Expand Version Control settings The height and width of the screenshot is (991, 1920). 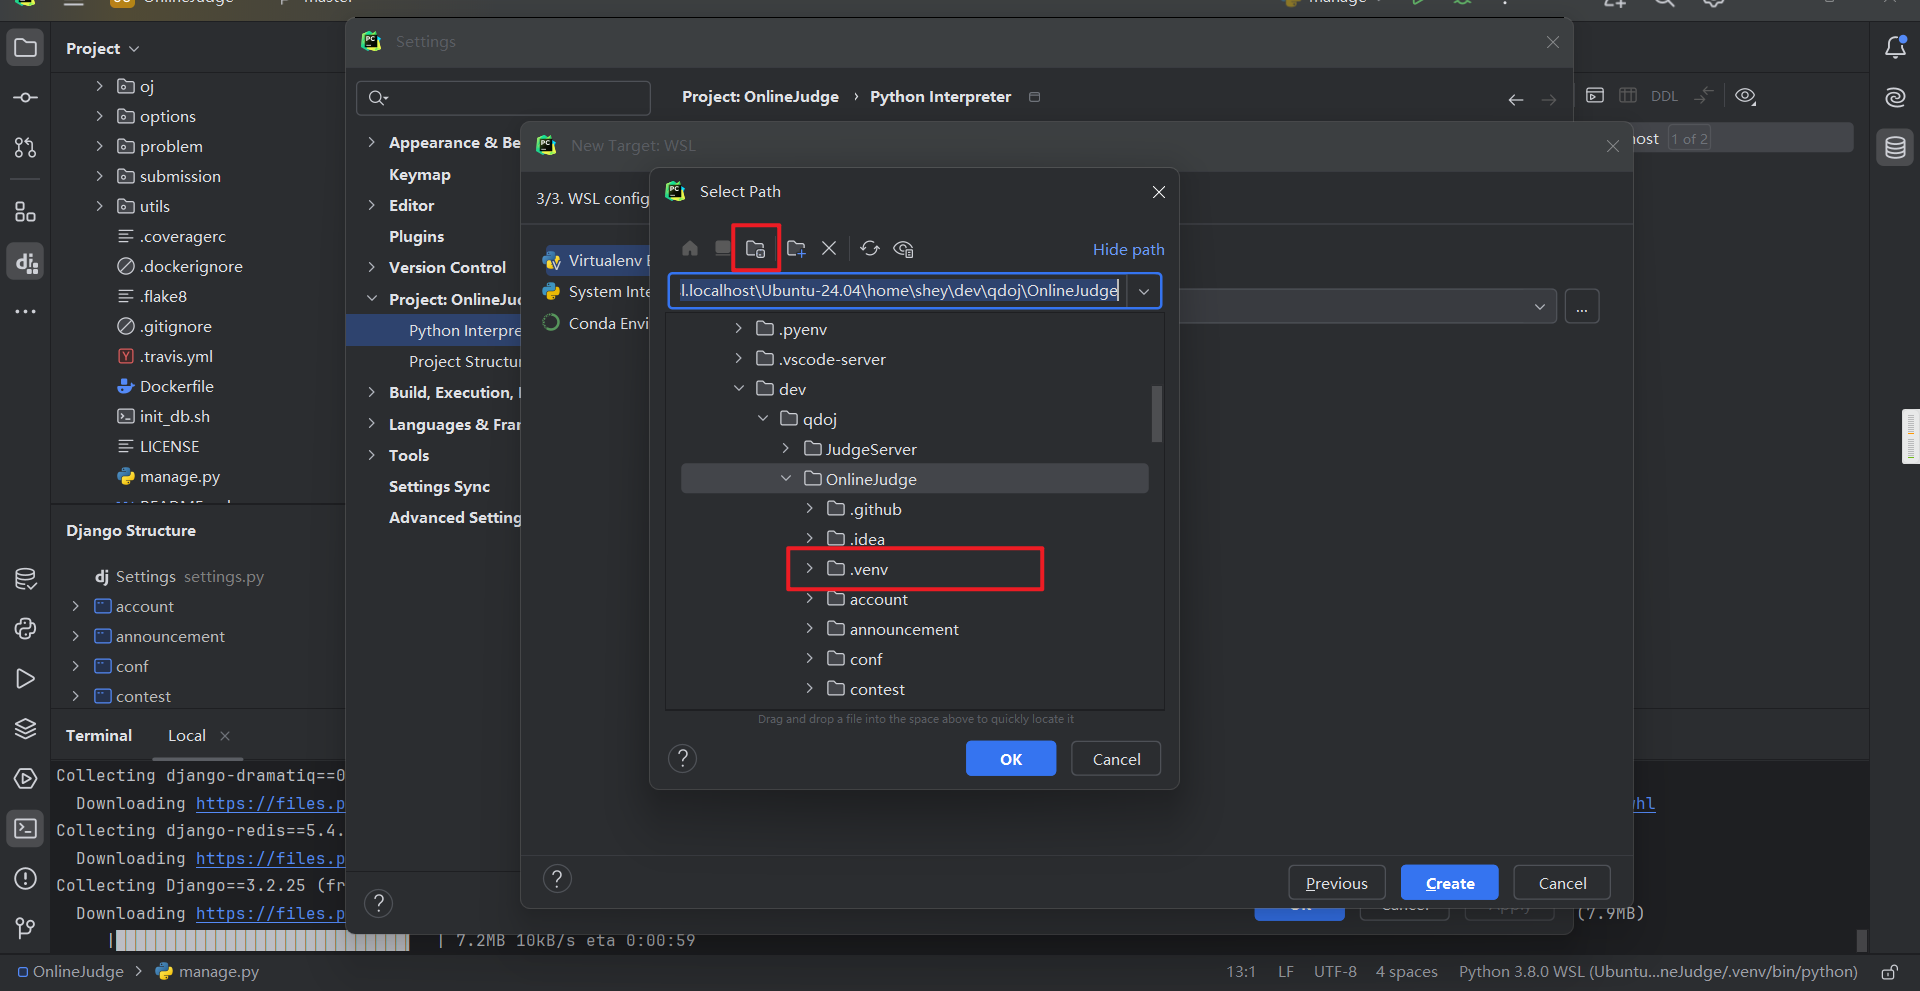372,267
